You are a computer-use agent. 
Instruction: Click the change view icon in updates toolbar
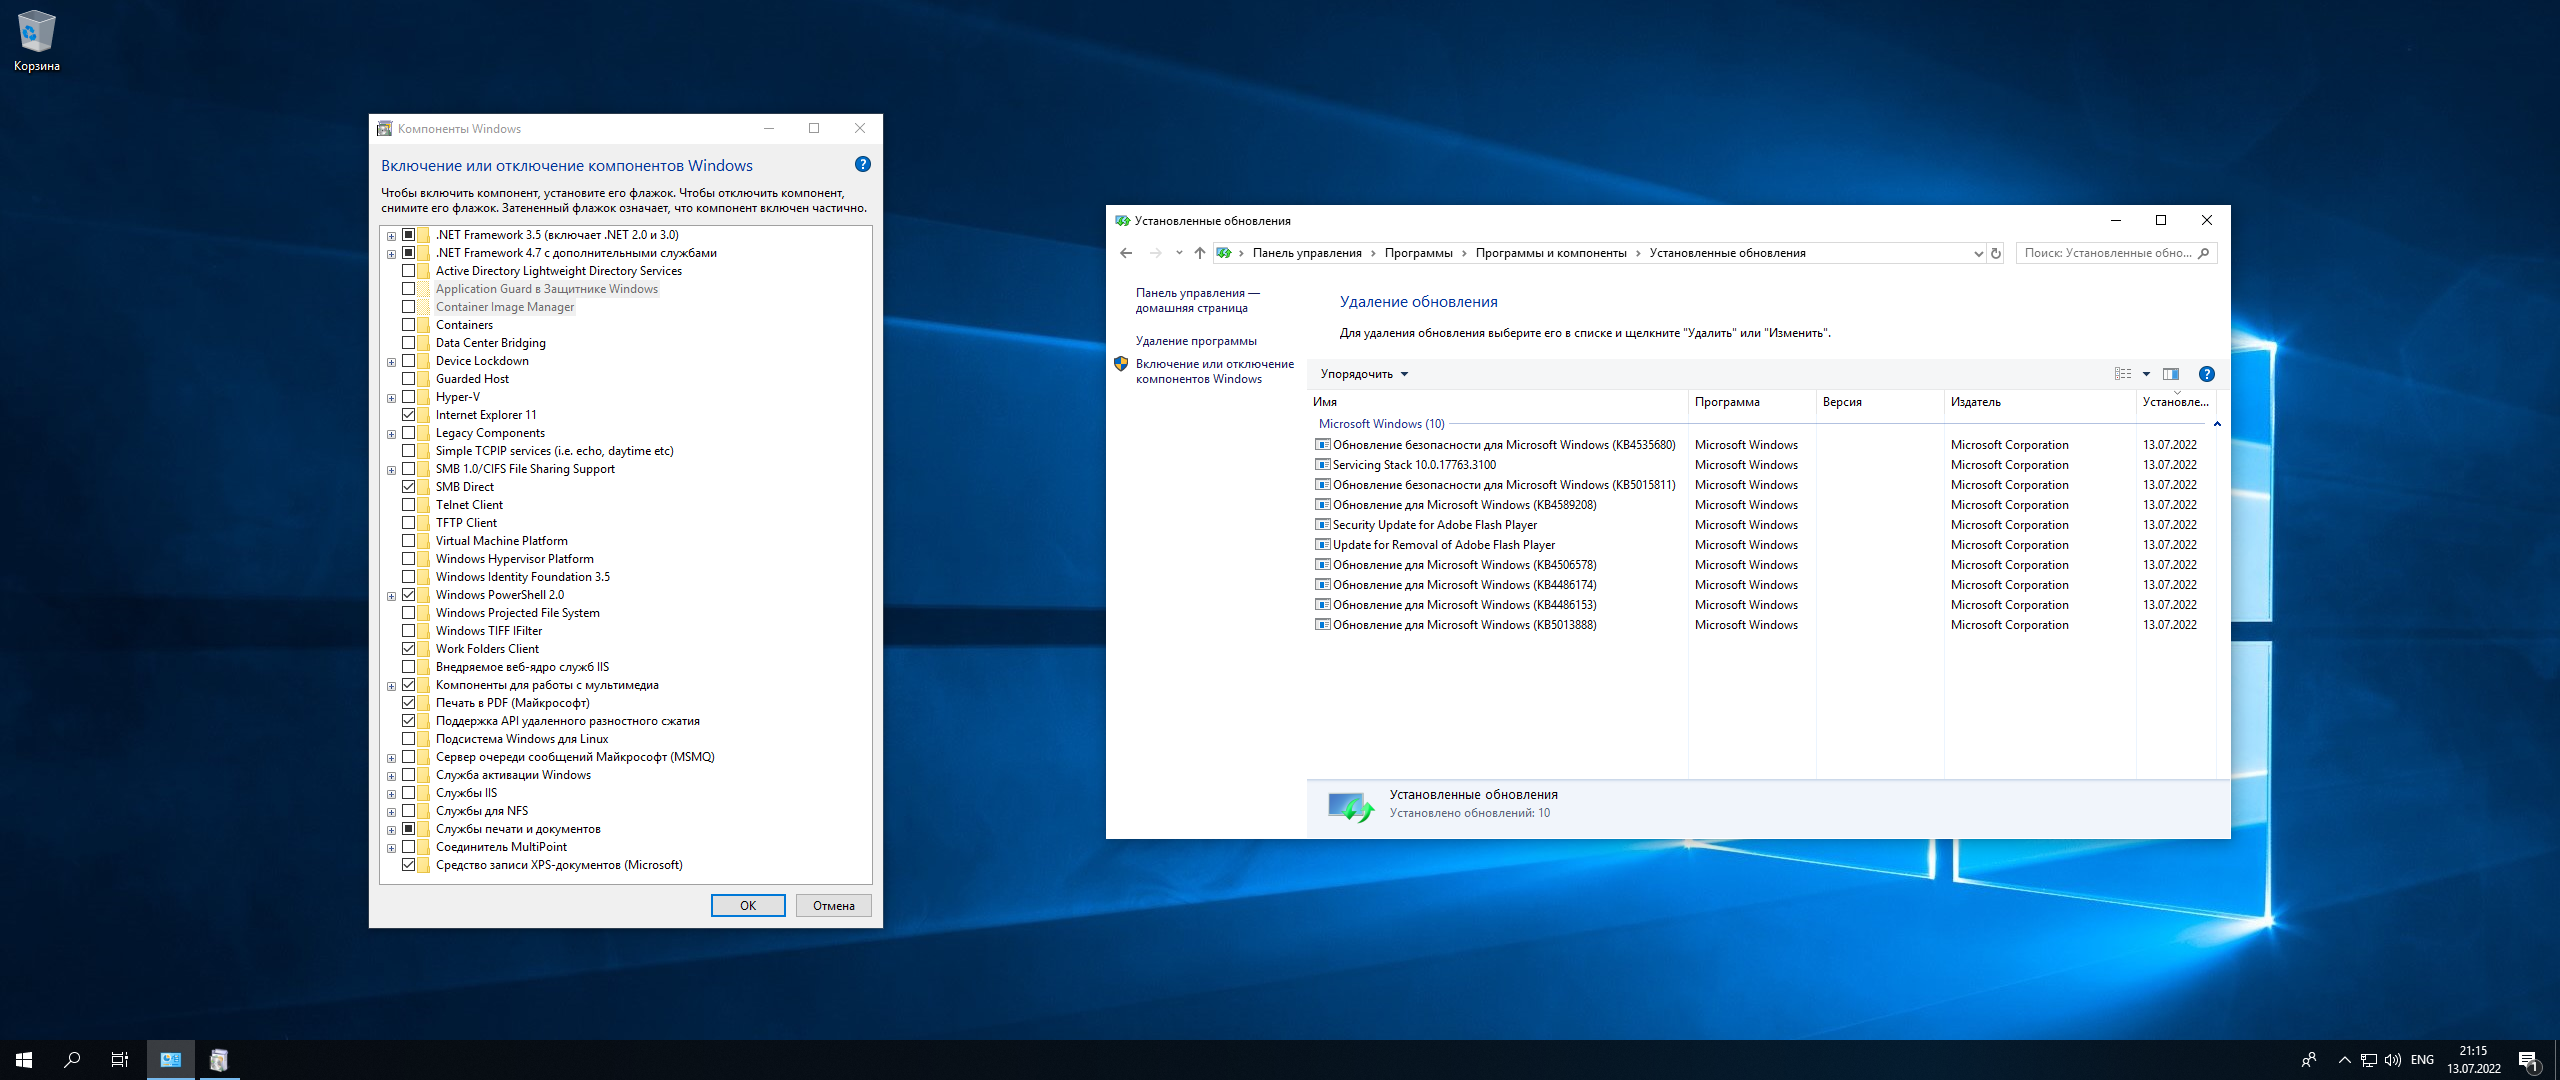tap(2123, 374)
